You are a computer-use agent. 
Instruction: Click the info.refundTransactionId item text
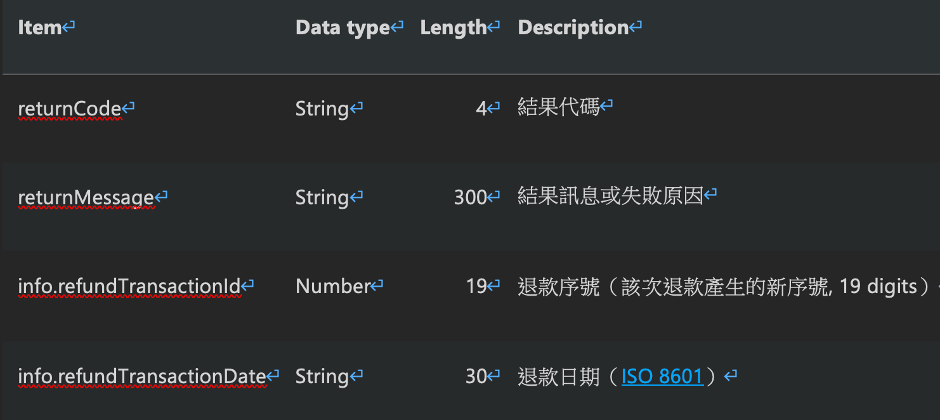click(129, 287)
